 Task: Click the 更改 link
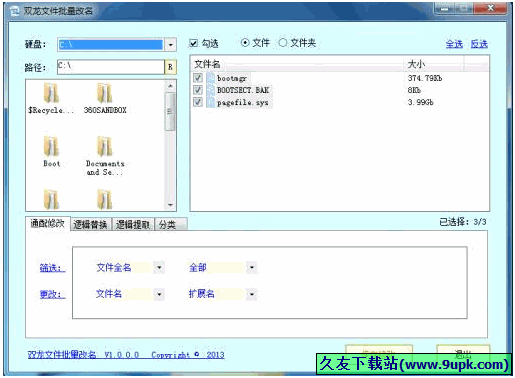[52, 294]
